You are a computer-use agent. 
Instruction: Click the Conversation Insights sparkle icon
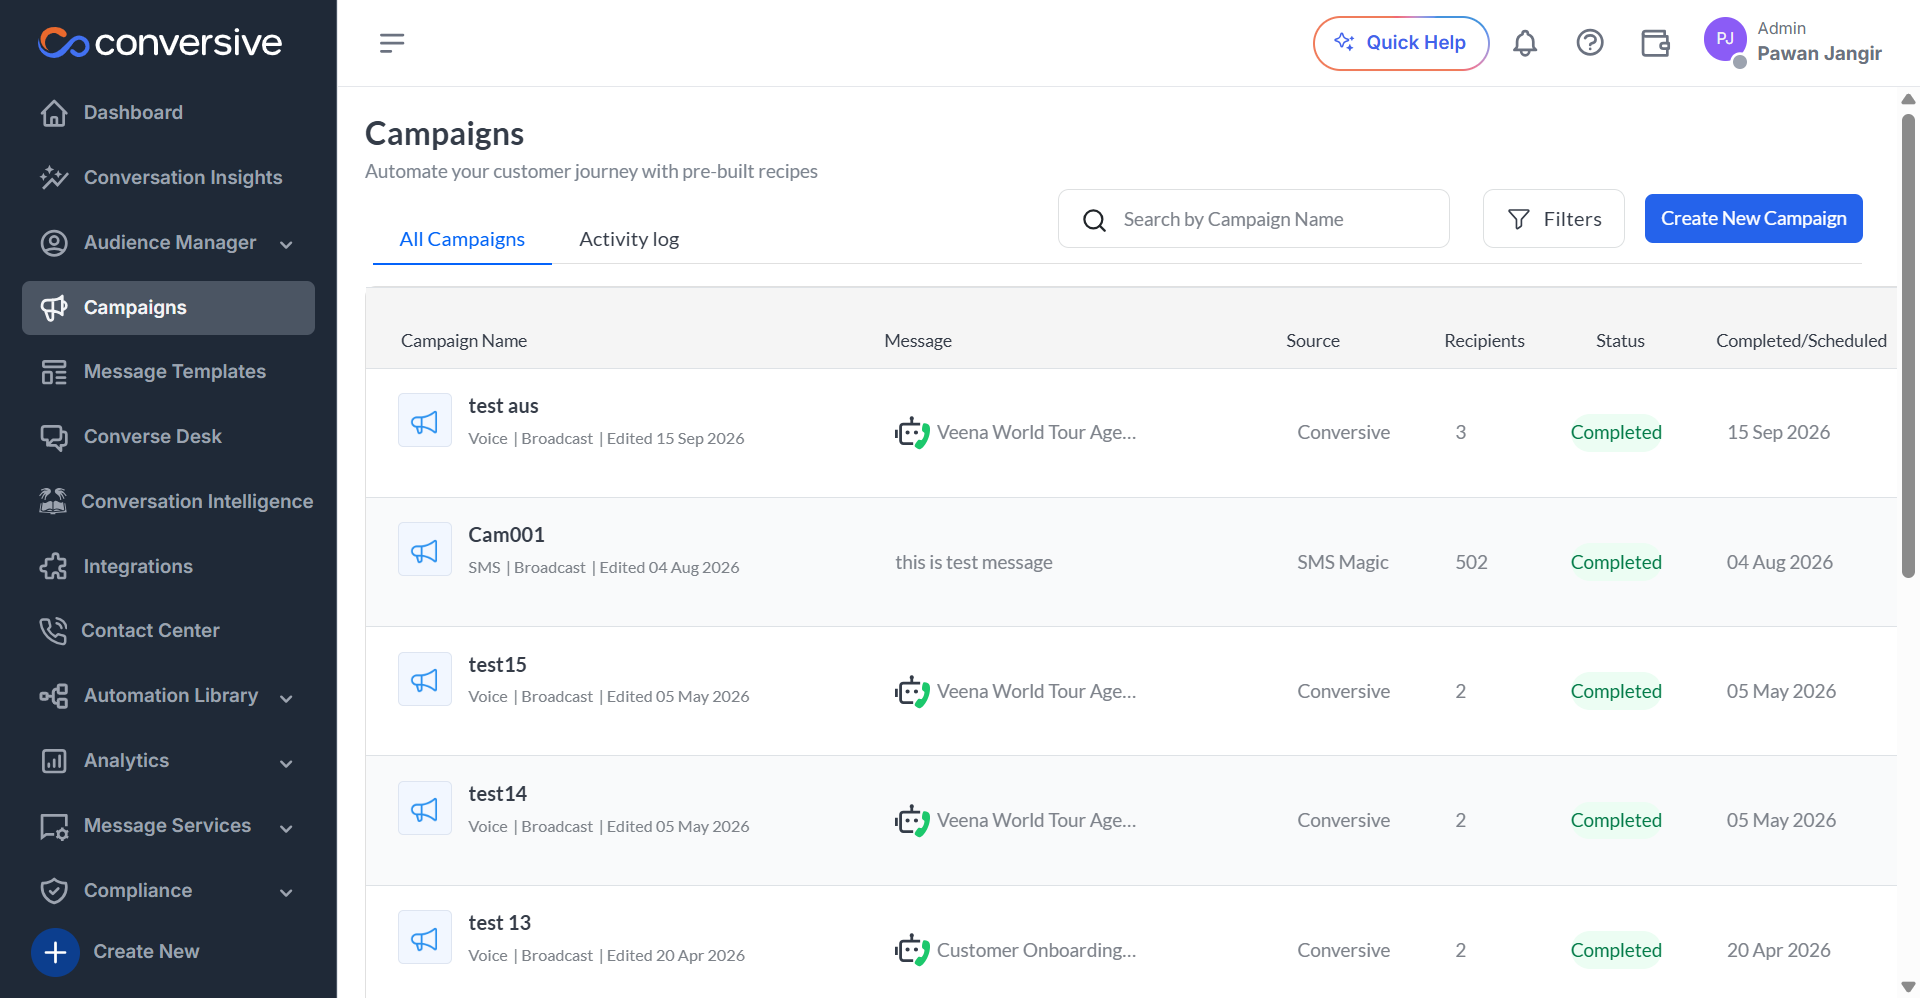[54, 178]
